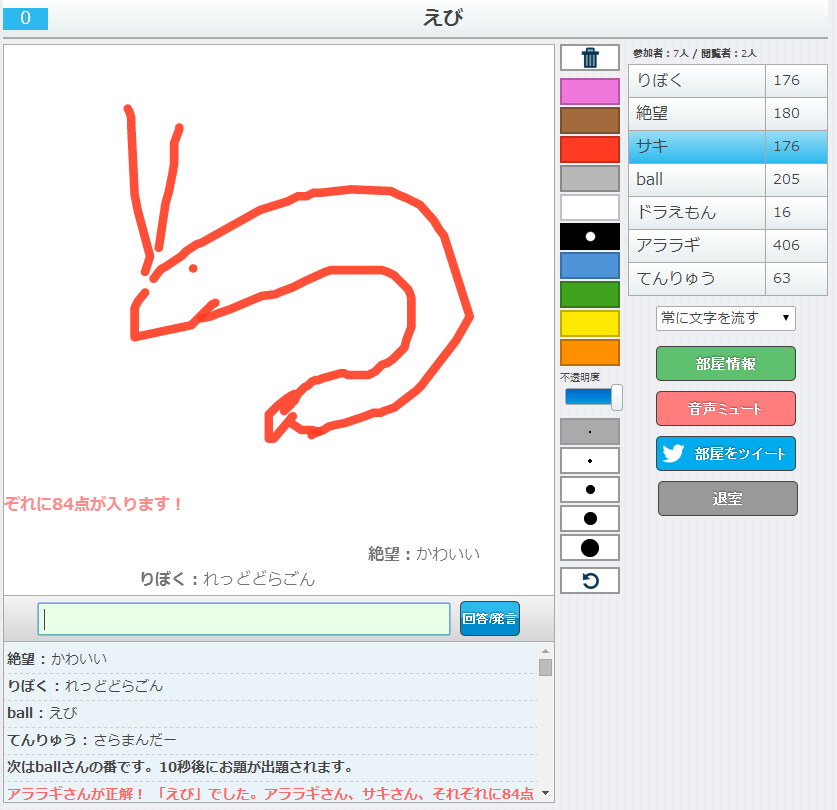Viewport: 837px width, 810px height.
Task: Select the medium brush size dot
Action: [x=590, y=489]
